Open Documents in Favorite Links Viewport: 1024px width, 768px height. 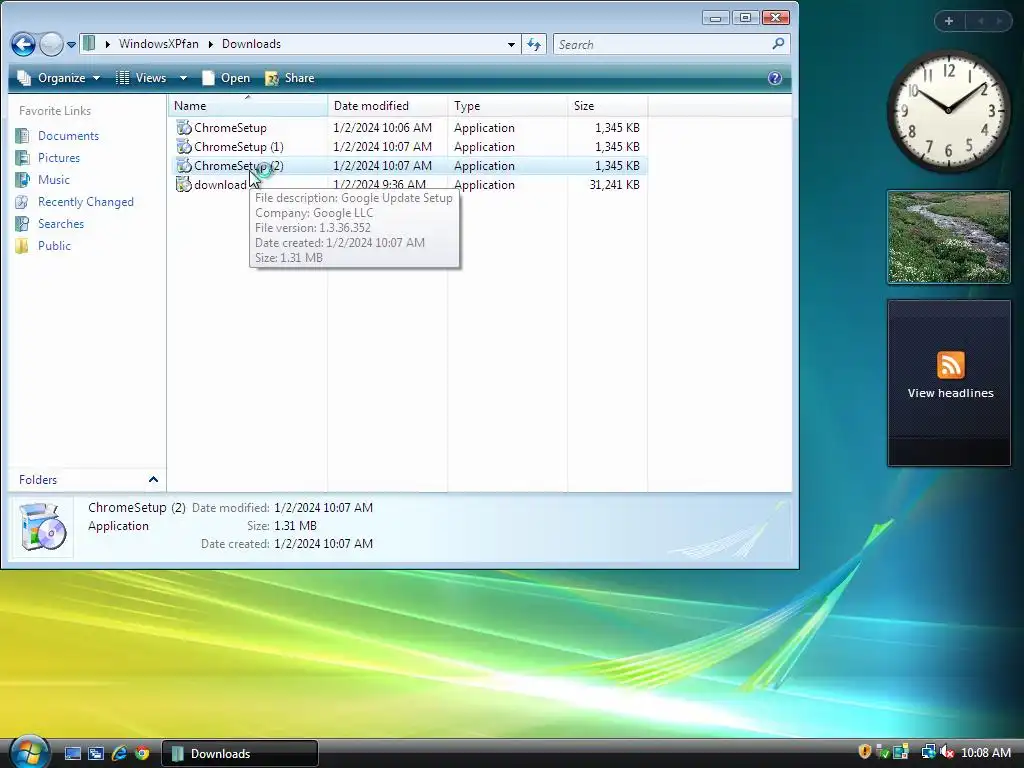(69, 136)
